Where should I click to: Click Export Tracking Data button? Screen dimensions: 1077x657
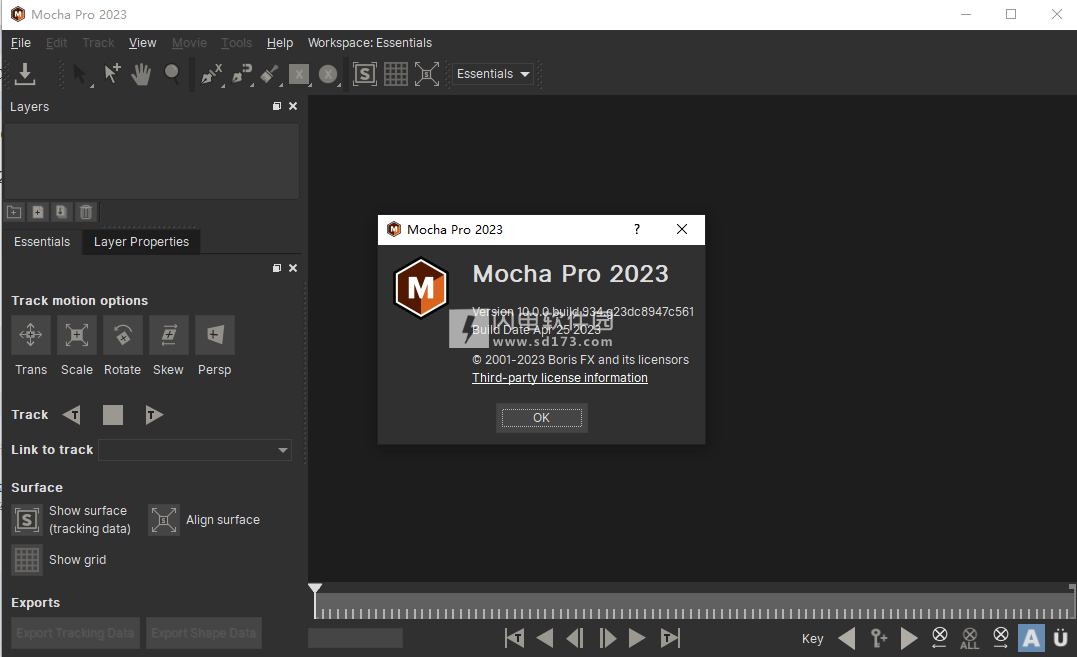tap(76, 633)
